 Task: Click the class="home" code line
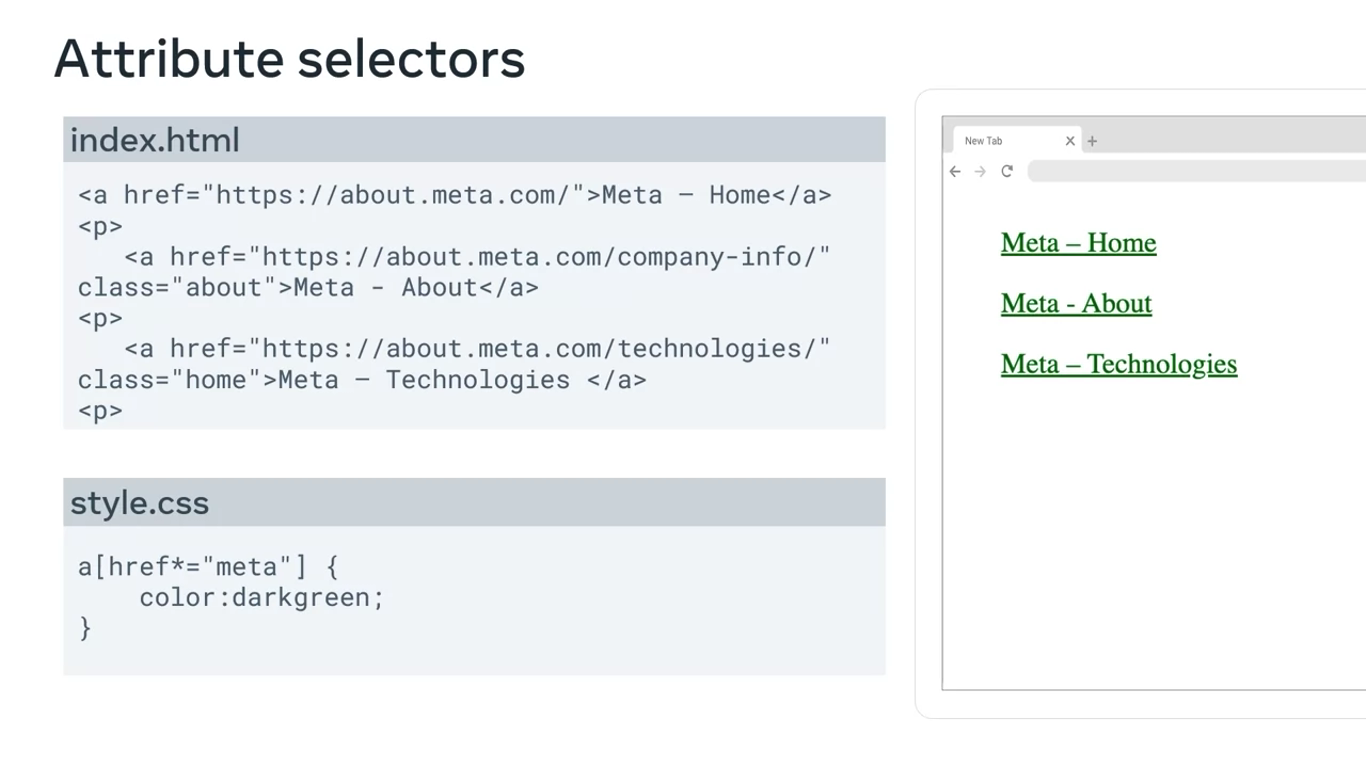tap(362, 380)
